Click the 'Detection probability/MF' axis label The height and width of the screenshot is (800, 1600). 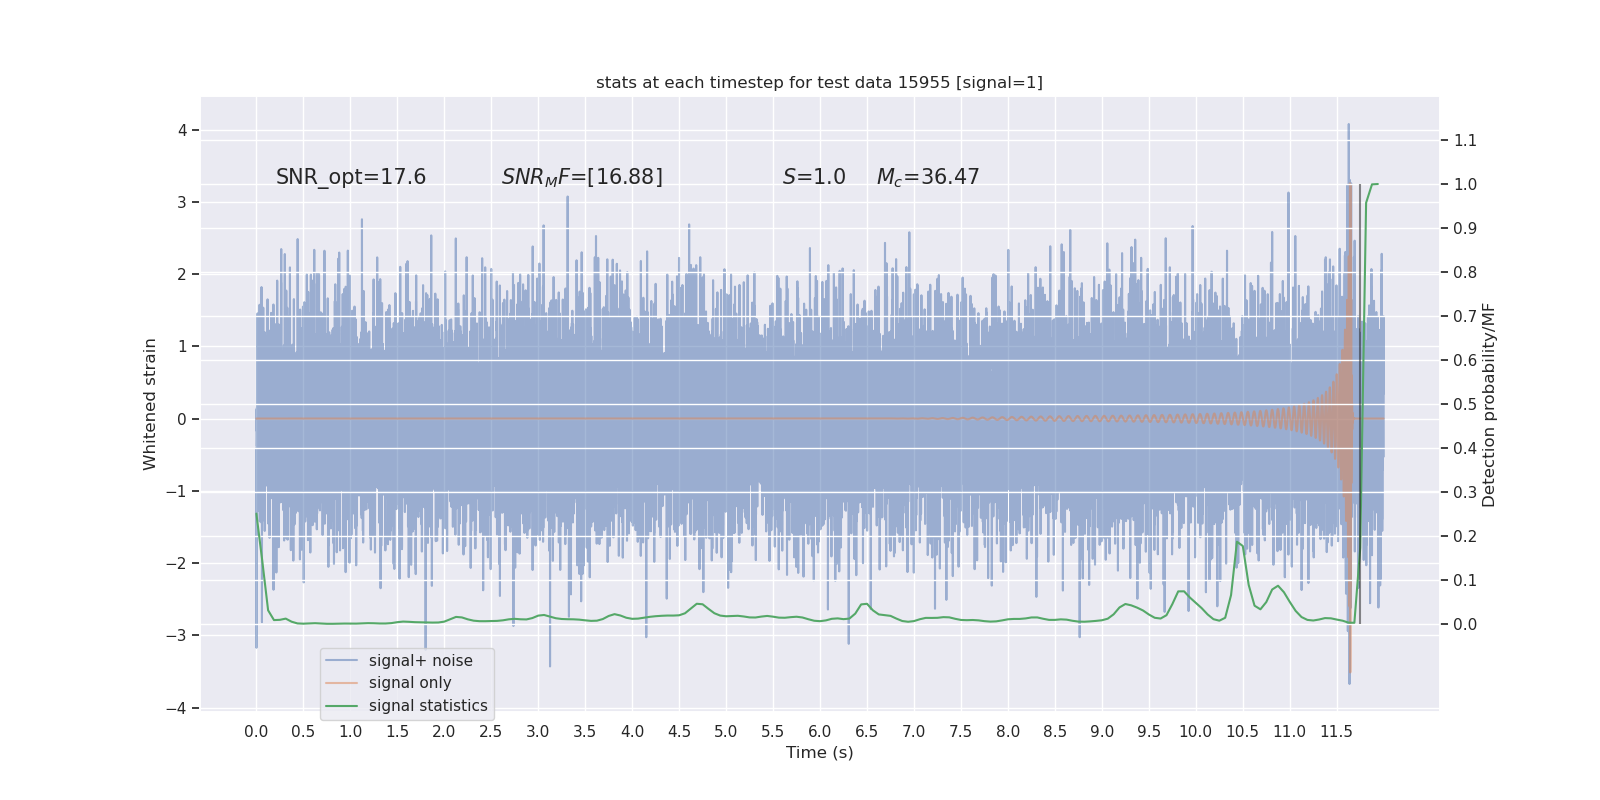pyautogui.click(x=1489, y=405)
